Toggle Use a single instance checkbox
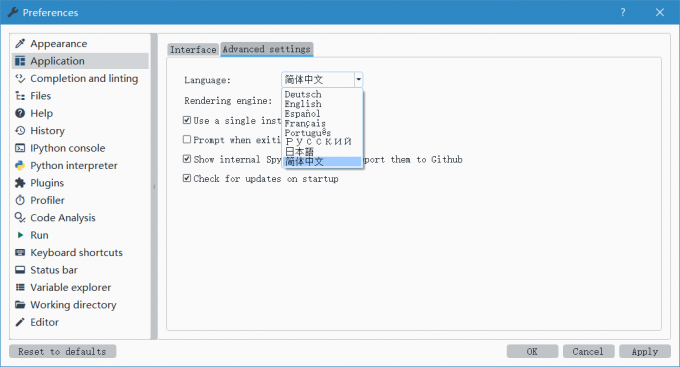Viewport: 680px width, 367px height. [187, 120]
